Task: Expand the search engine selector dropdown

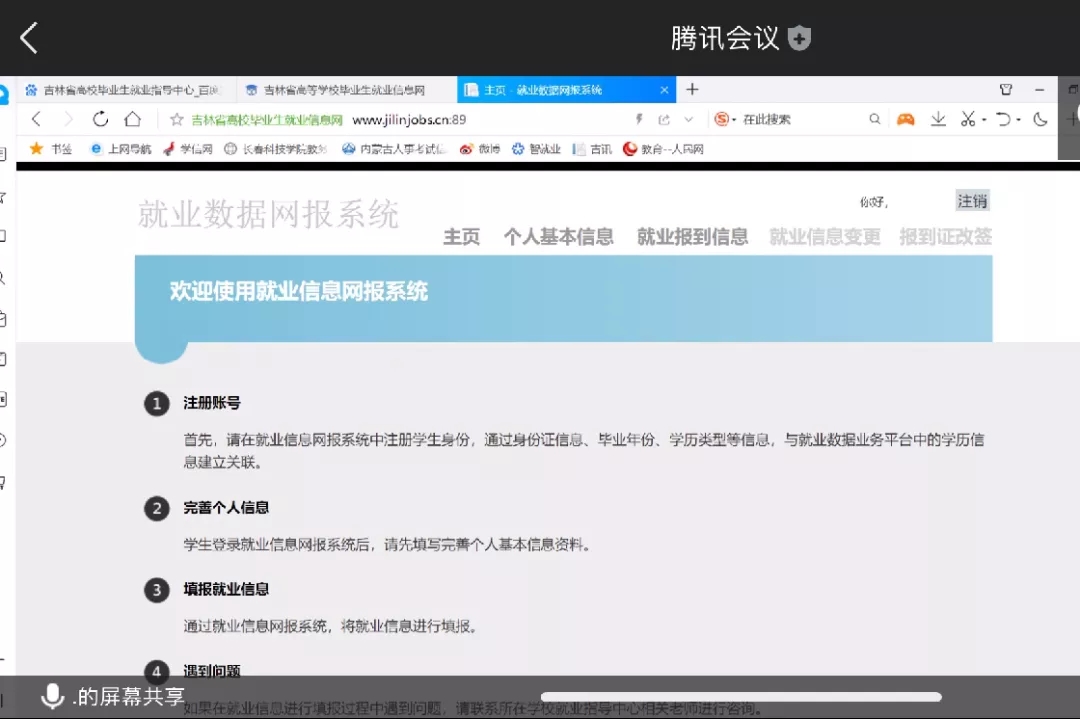Action: click(735, 120)
